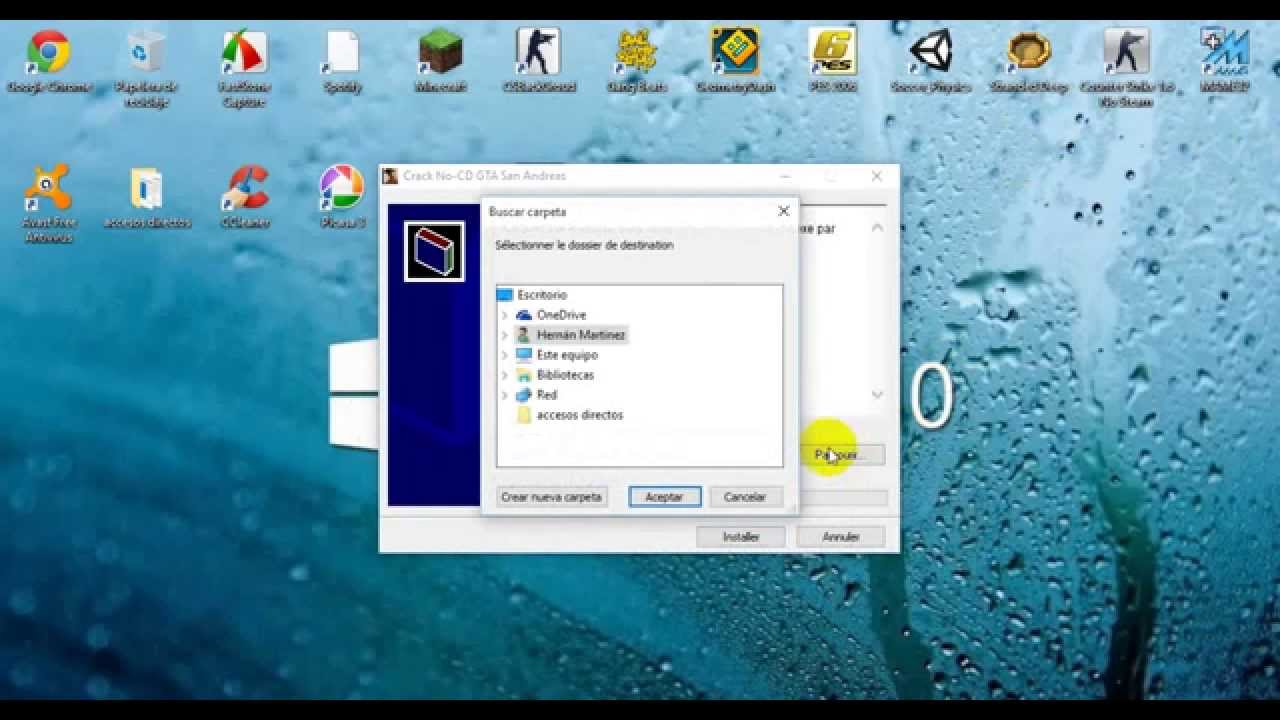Expand the Hernán Martinez tree node
Screen dimensions: 1280x720
pos(504,335)
